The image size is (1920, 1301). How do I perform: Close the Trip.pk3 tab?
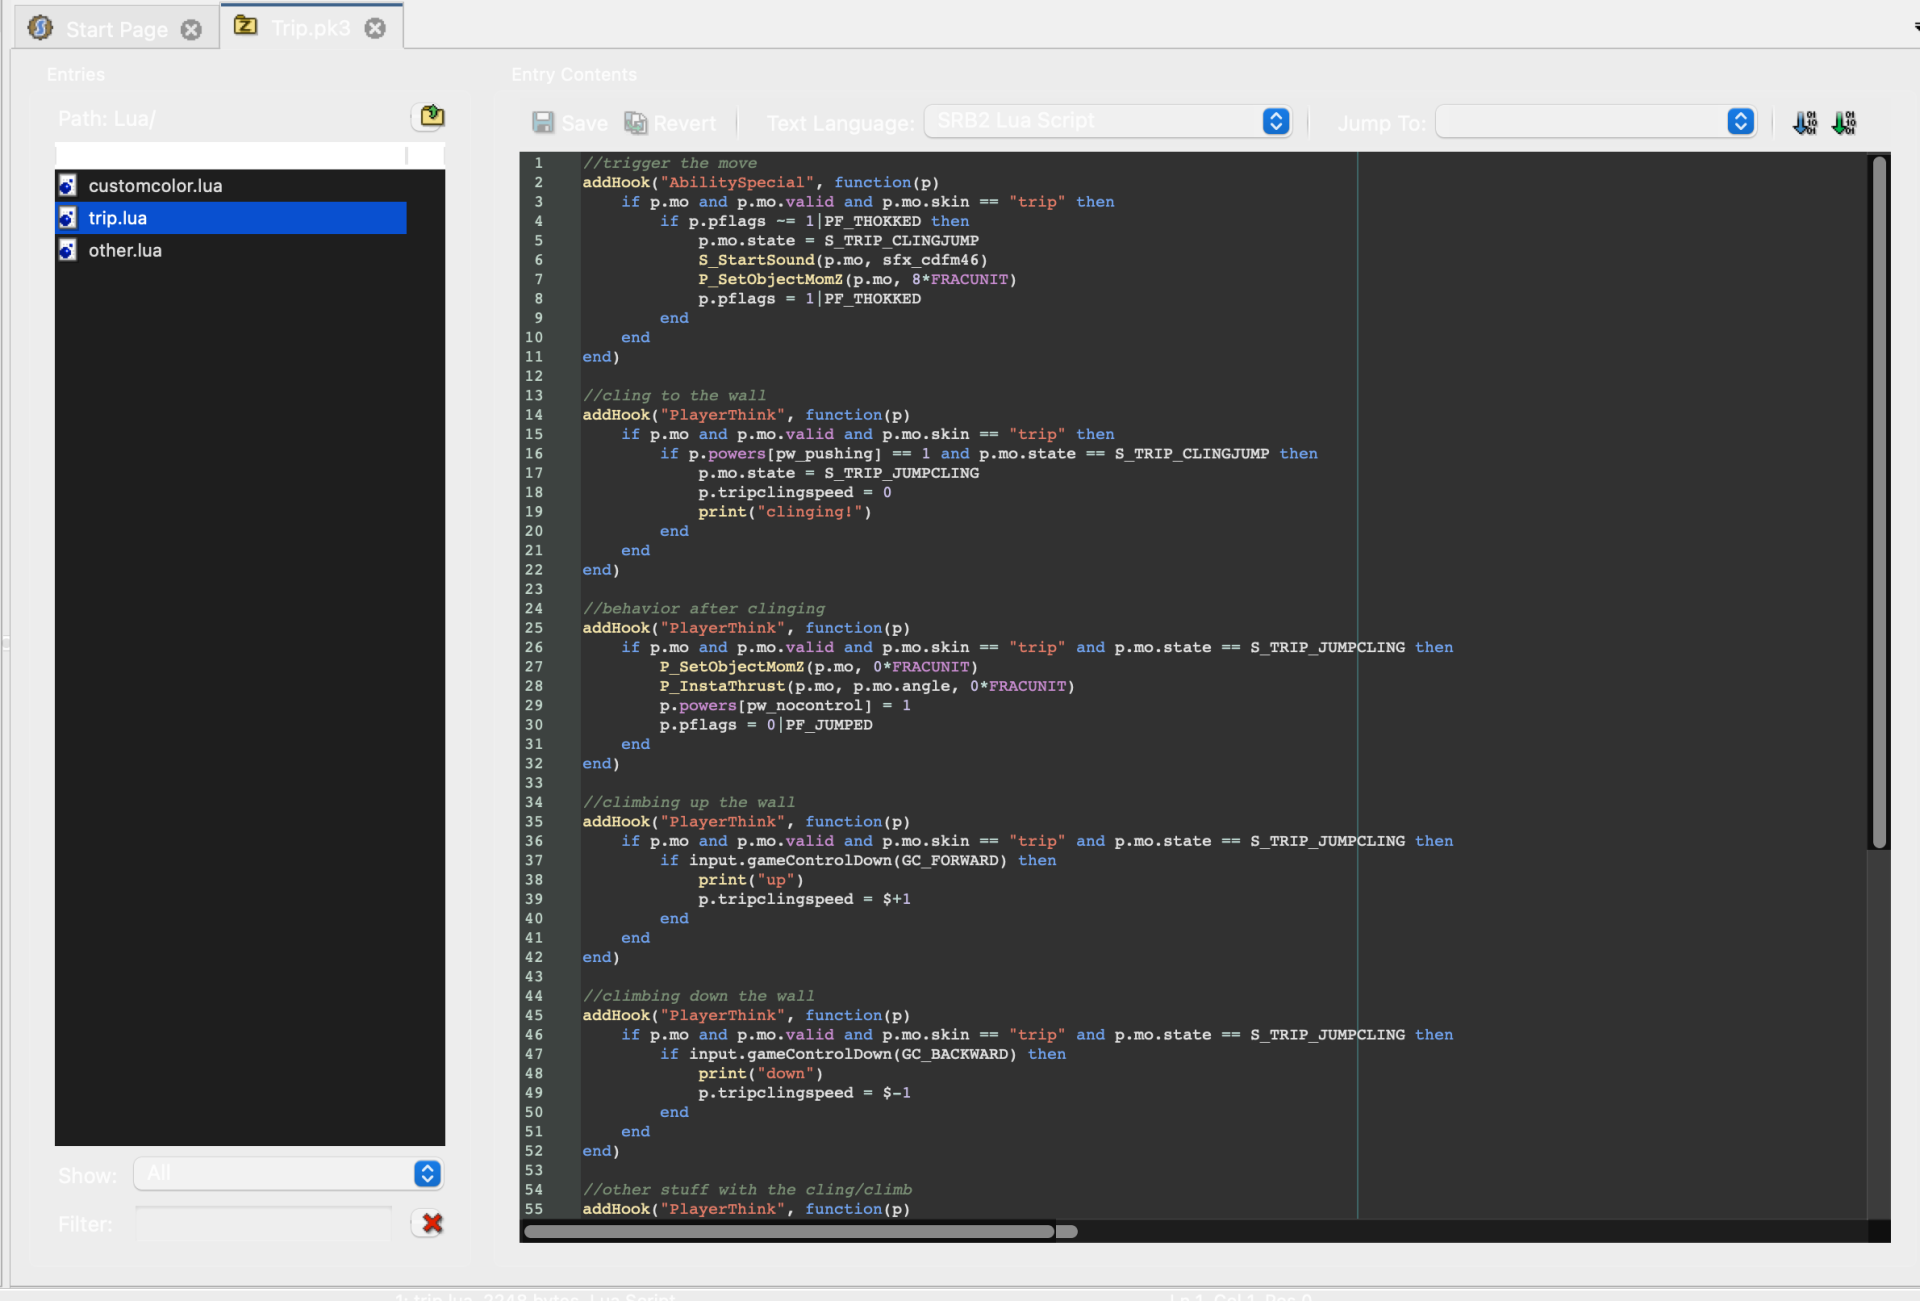coord(375,28)
